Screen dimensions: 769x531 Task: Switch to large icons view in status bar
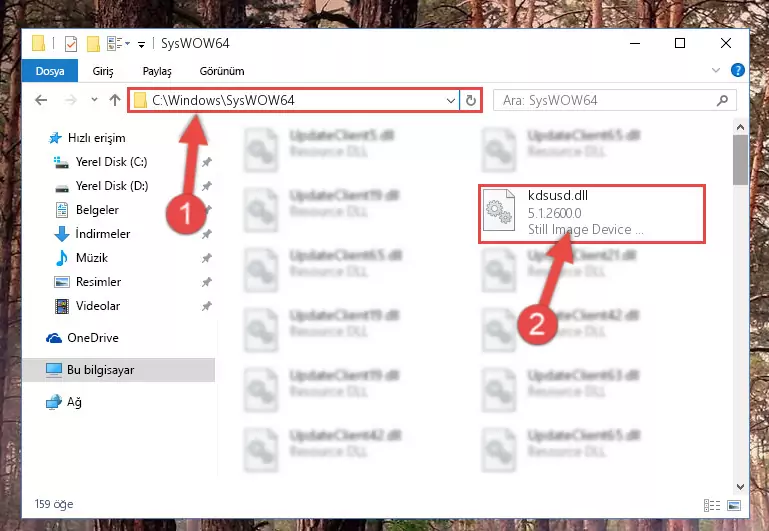pyautogui.click(x=734, y=505)
